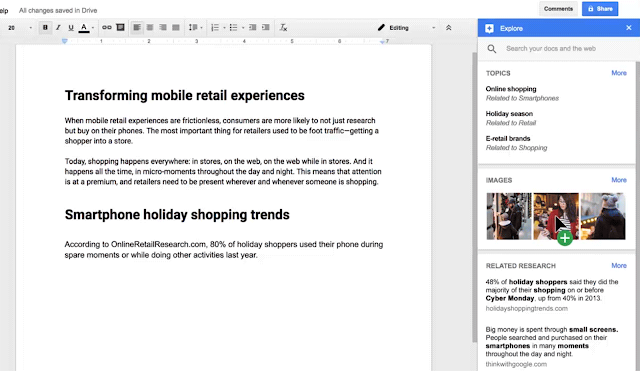Apply a numbered list
Viewport: 640px width, 375px height.
(x=215, y=27)
